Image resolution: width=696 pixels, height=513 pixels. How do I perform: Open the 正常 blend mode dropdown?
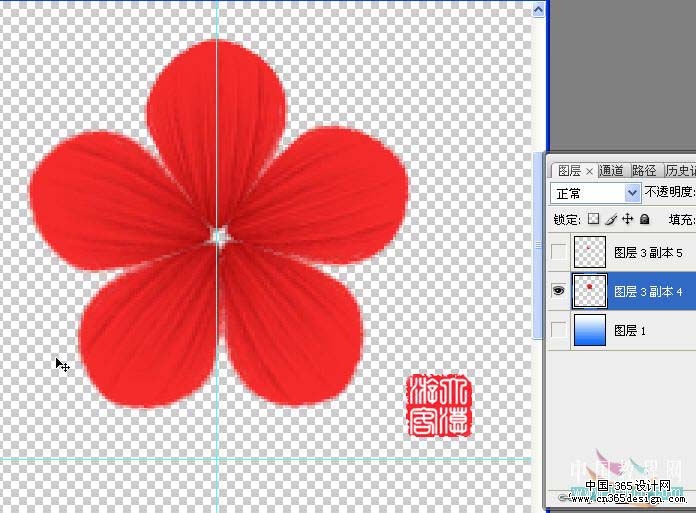[595, 193]
